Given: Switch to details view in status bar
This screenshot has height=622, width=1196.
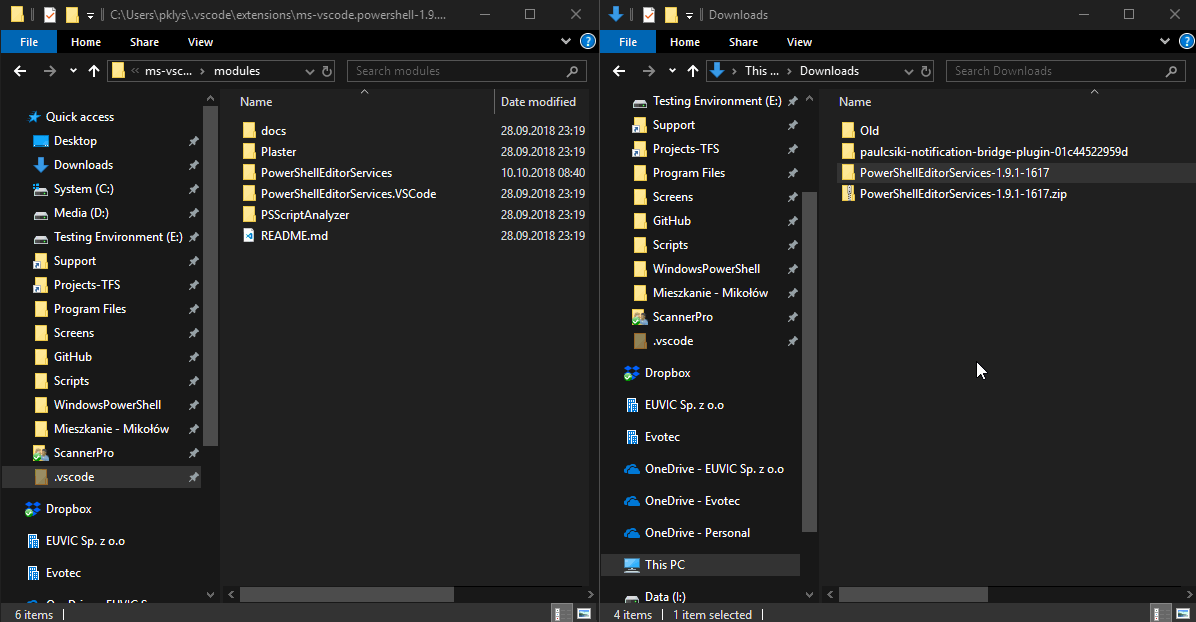Looking at the screenshot, I should pyautogui.click(x=560, y=613).
